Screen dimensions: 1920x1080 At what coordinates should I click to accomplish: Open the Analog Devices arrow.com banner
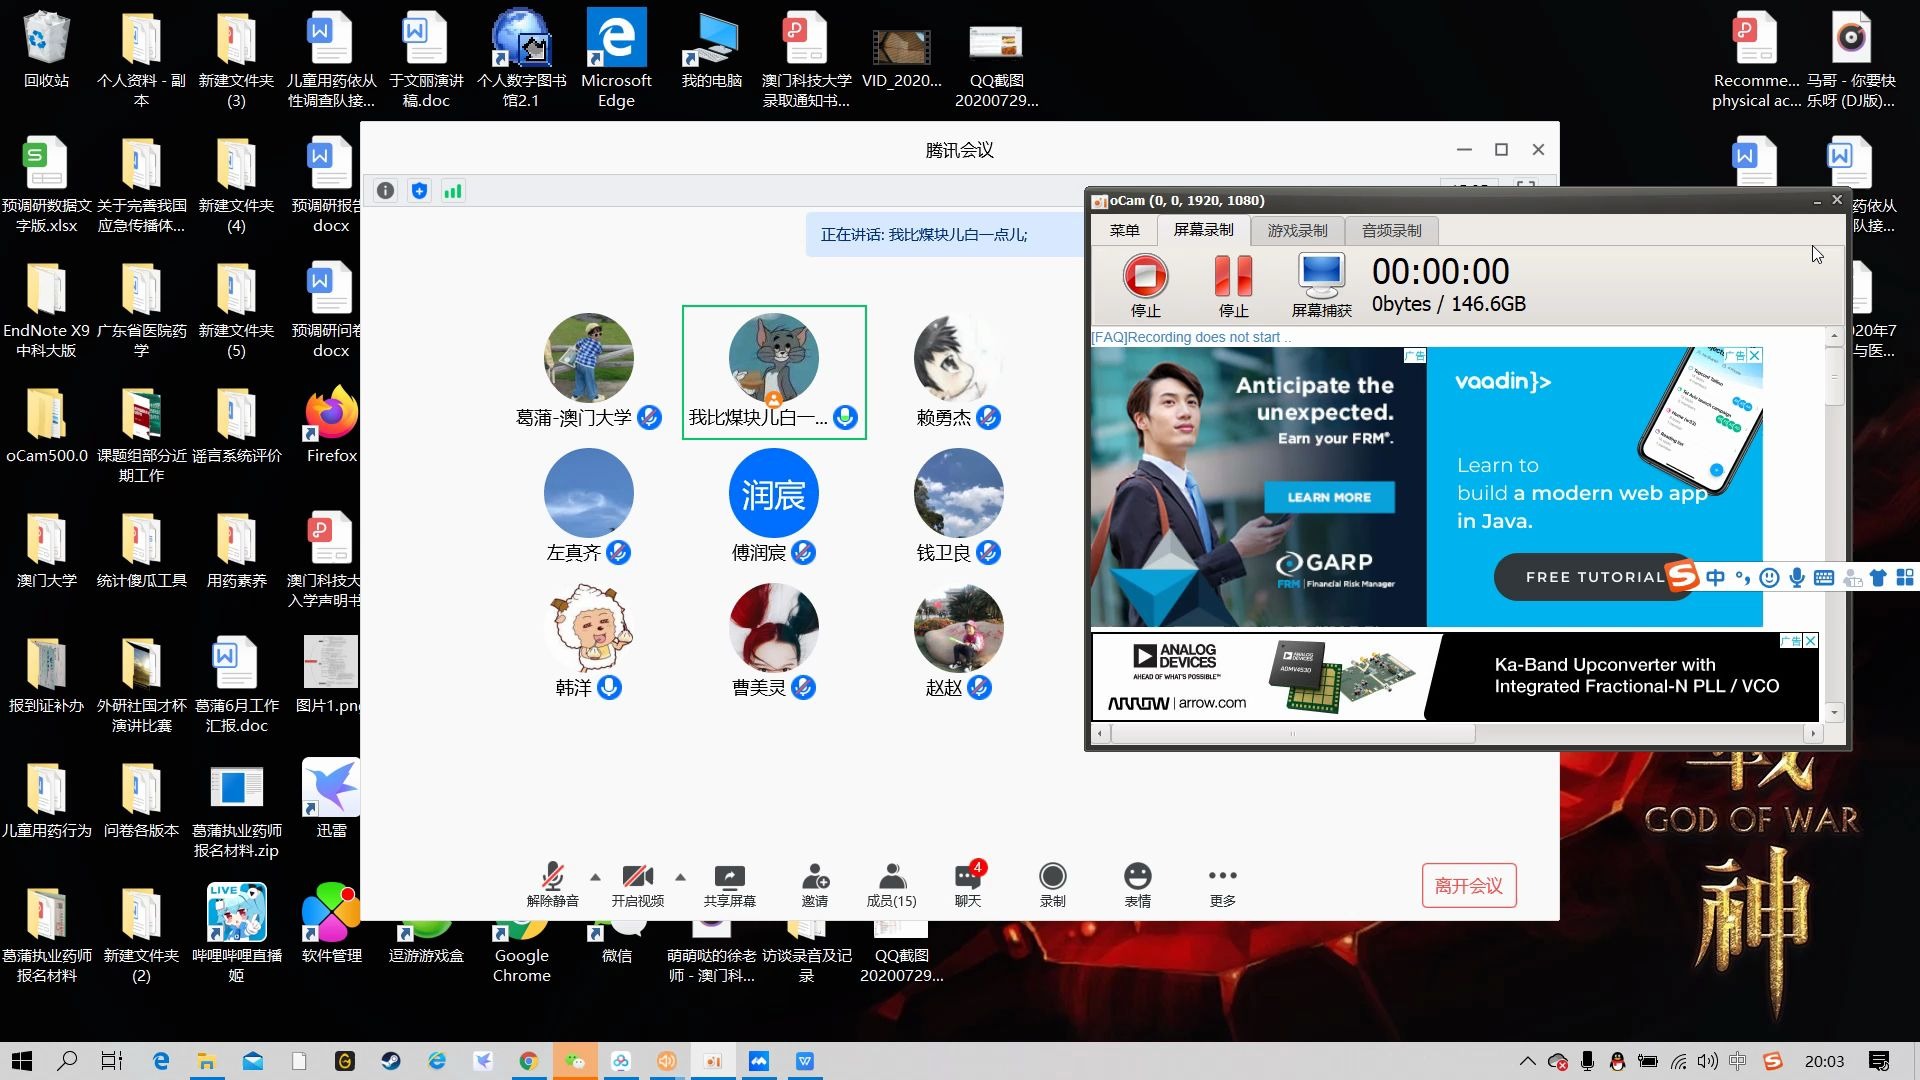[1455, 676]
